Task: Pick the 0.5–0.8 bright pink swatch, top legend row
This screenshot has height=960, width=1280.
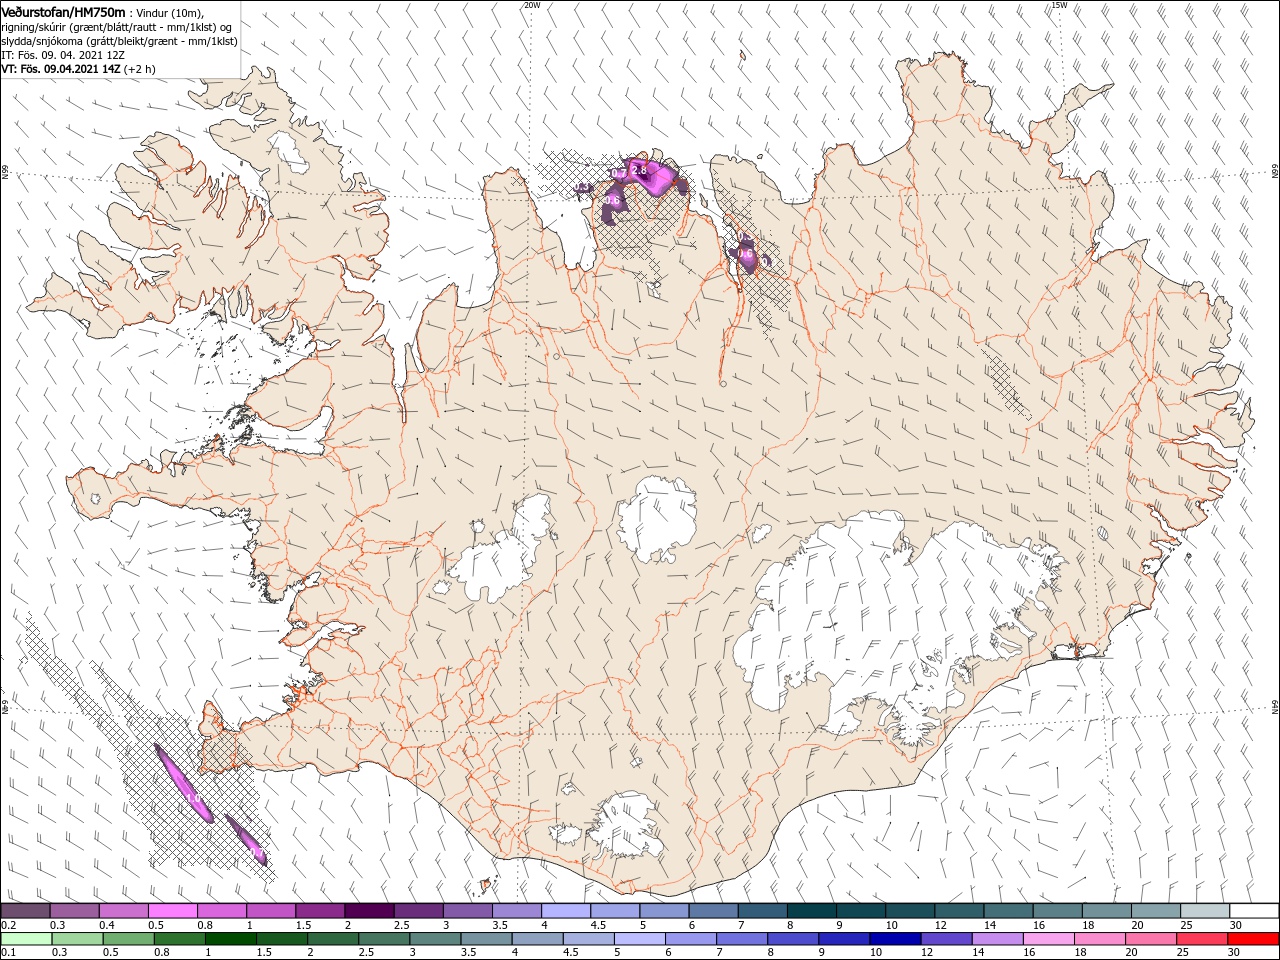Action: tap(172, 911)
